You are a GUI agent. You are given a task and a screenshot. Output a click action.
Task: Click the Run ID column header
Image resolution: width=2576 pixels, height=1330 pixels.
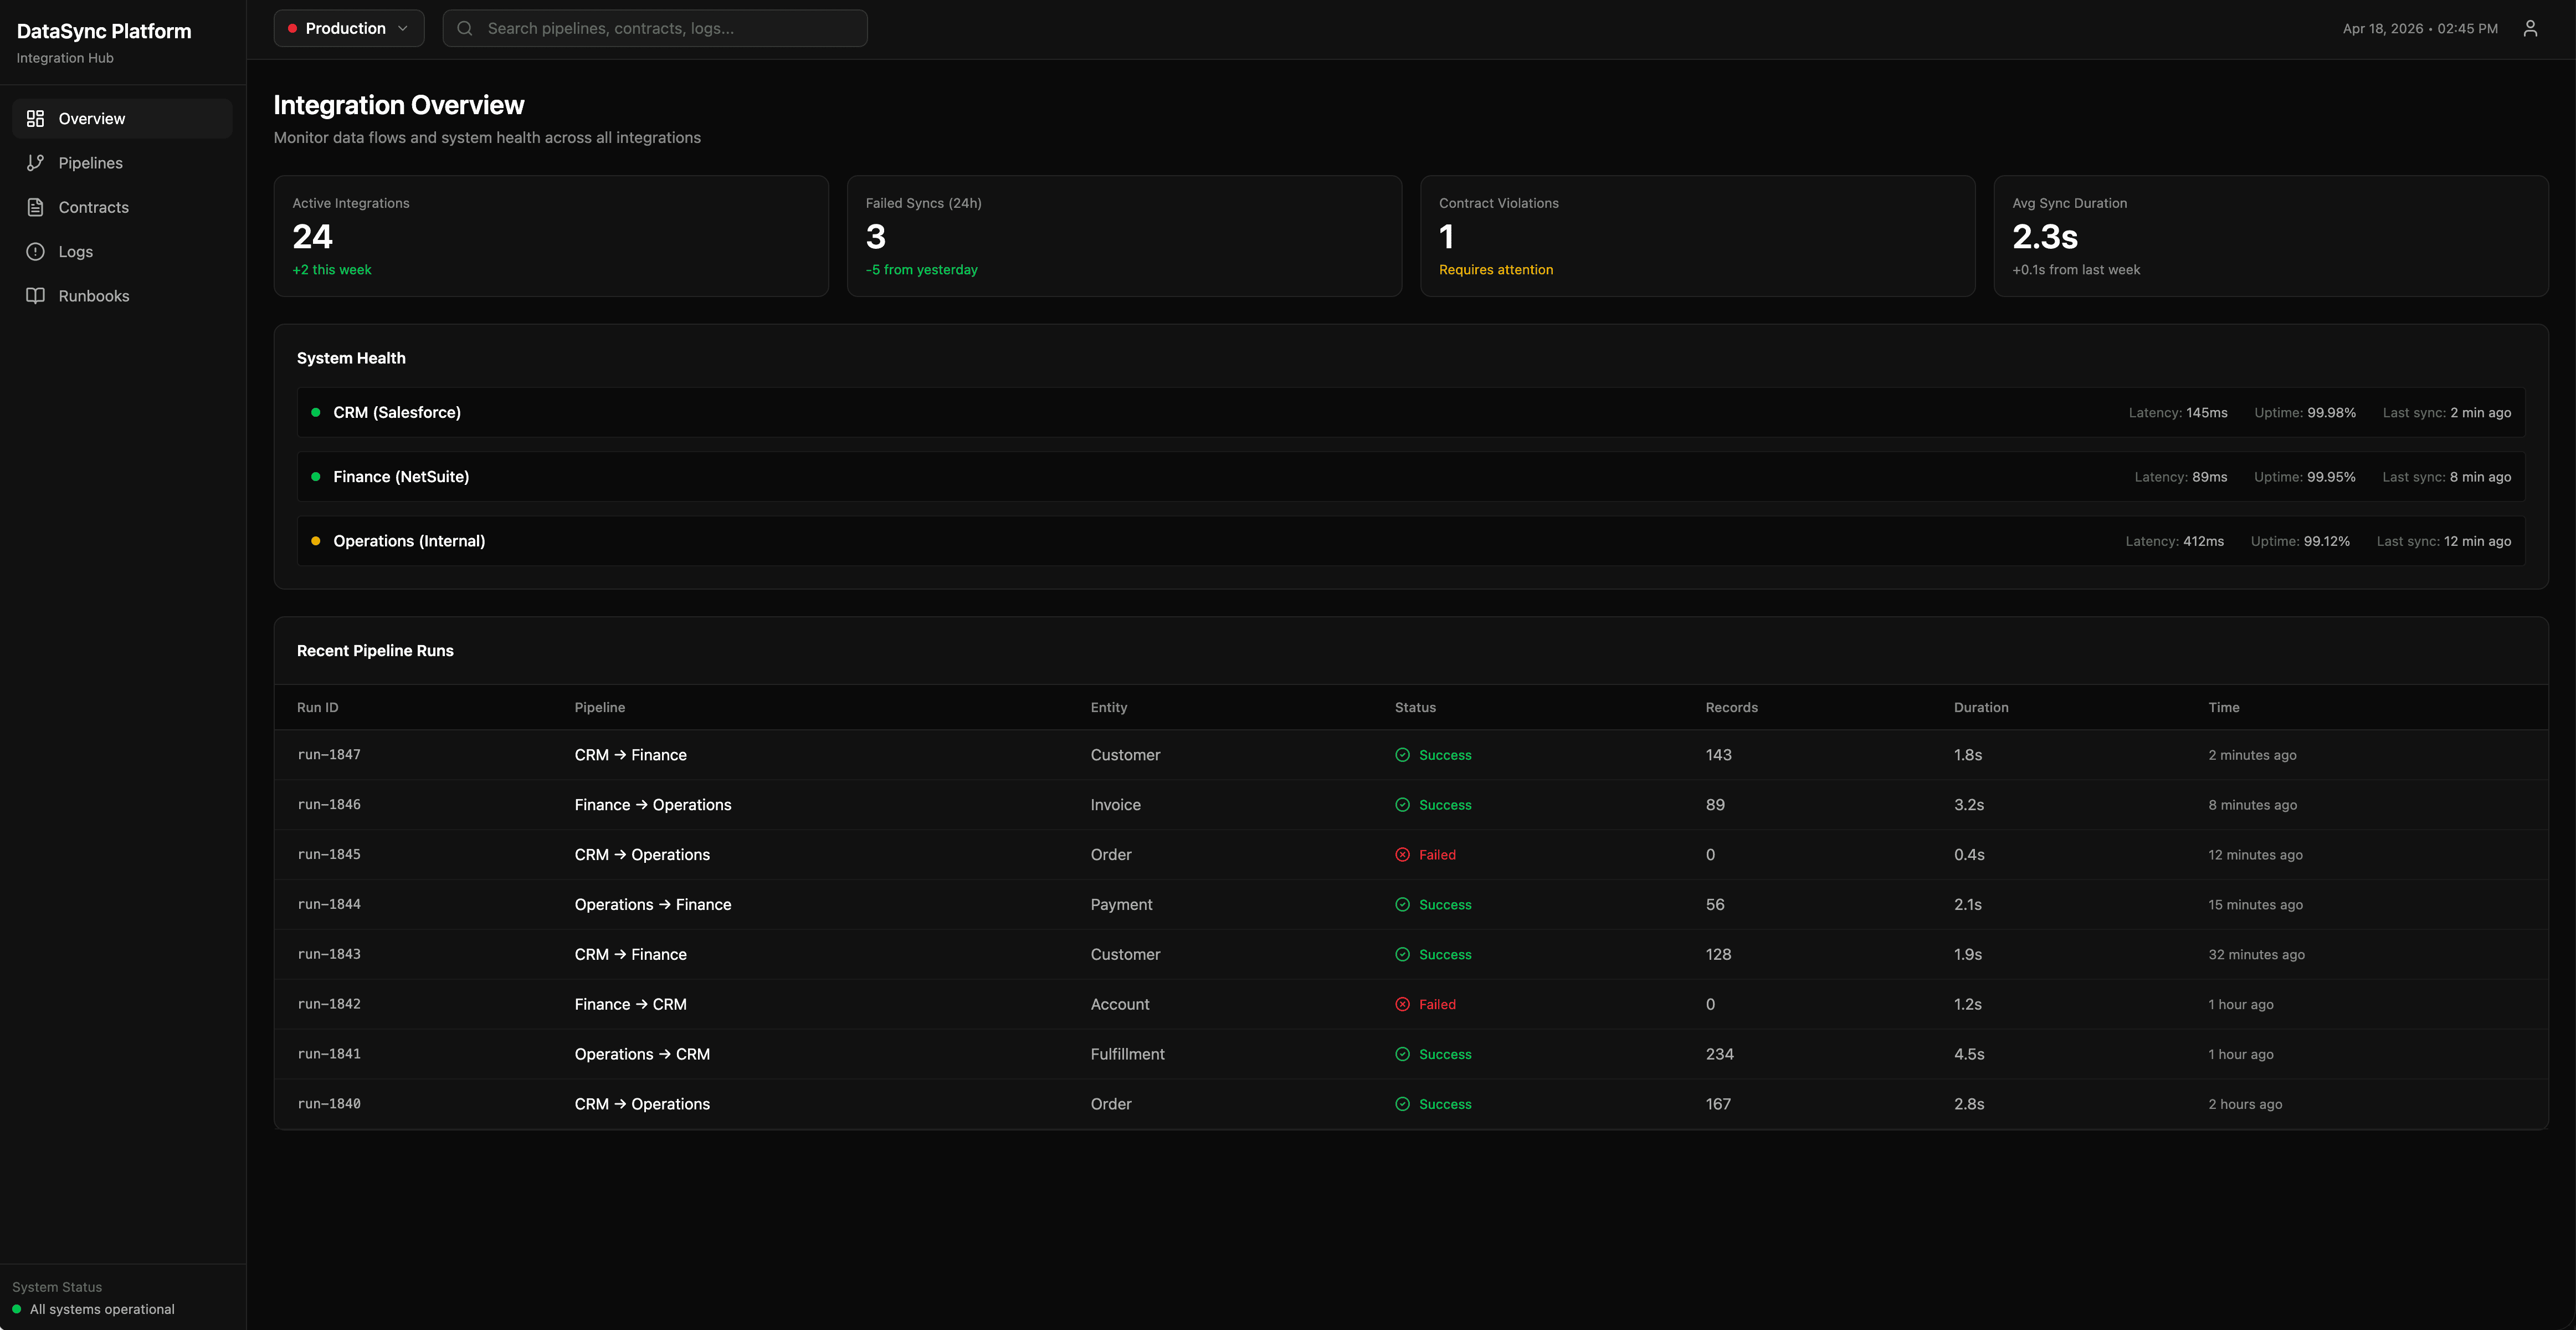(x=318, y=707)
